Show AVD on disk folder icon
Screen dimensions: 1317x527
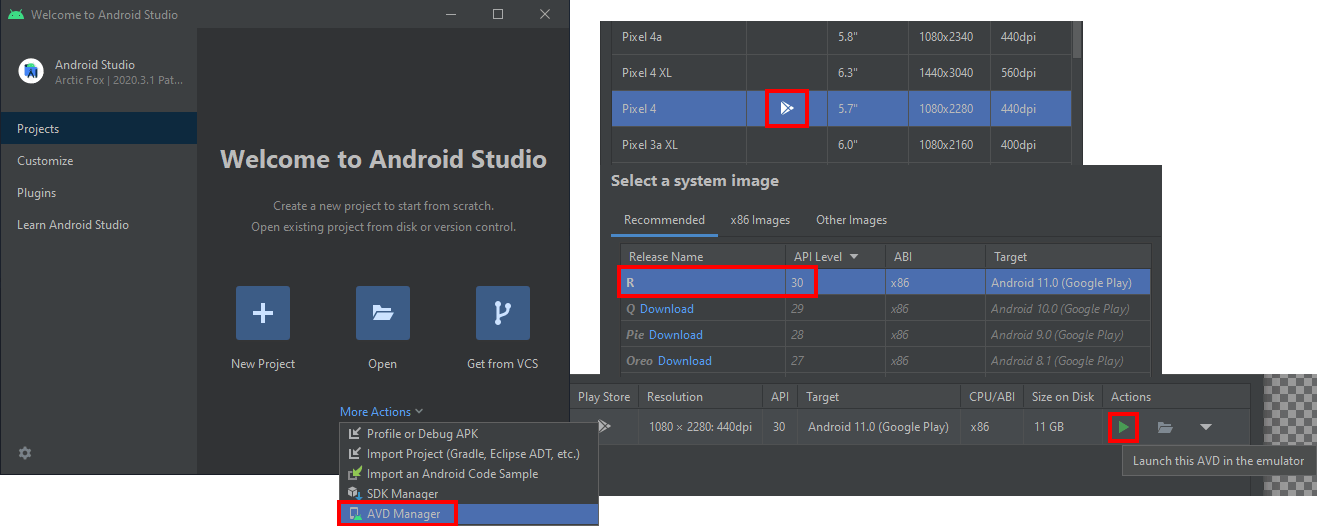[1165, 427]
